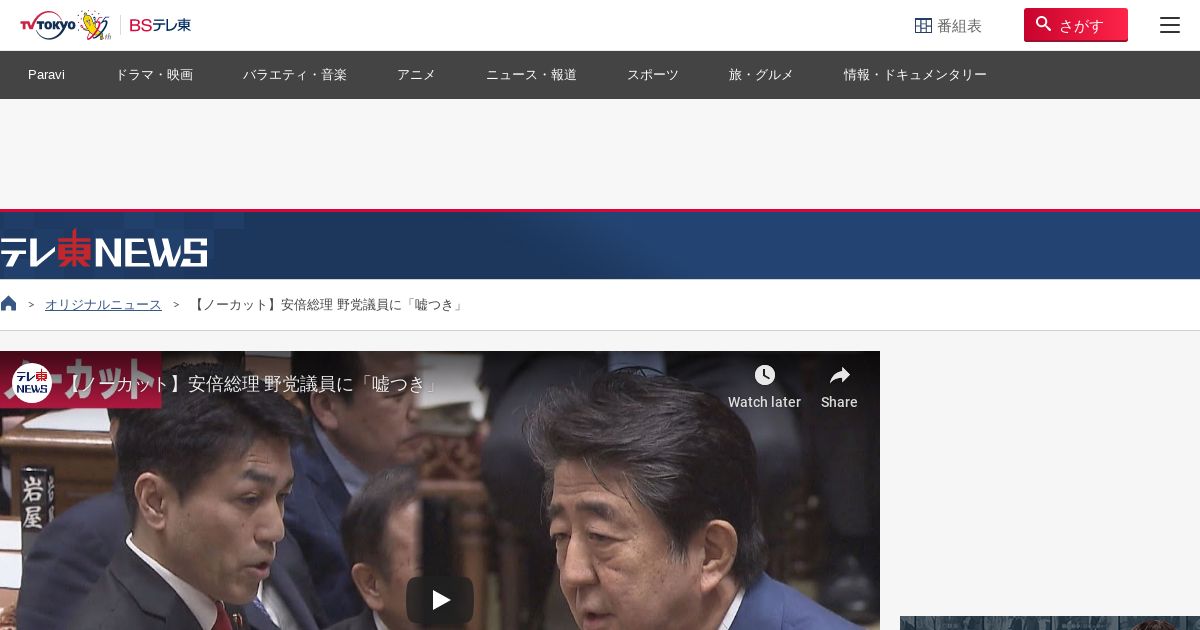Select the アニメ menu item
1200x630 pixels.
click(x=416, y=75)
